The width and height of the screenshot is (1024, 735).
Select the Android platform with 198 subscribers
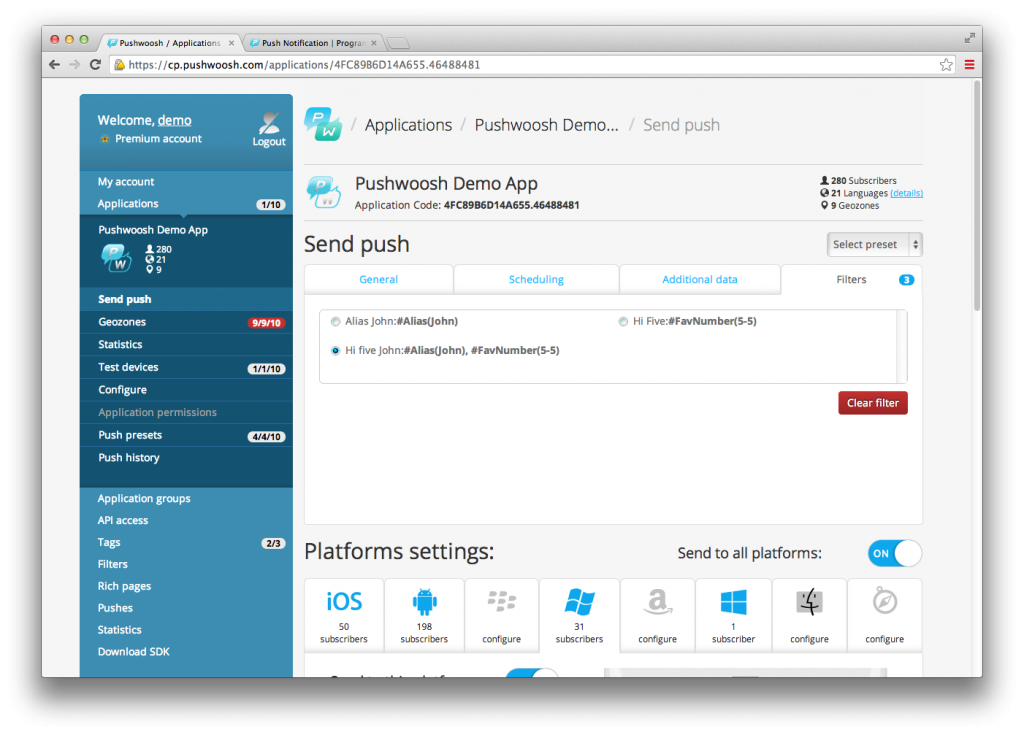(424, 615)
